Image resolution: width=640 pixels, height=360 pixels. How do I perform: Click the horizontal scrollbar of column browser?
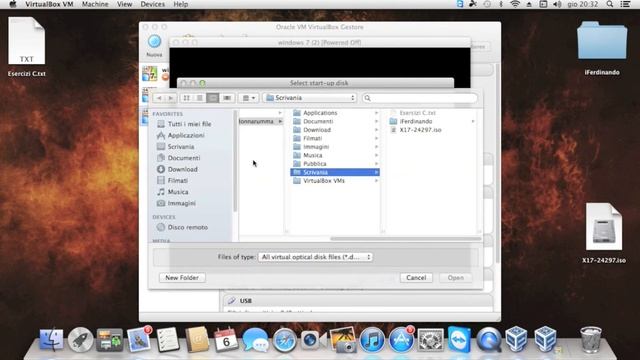[405, 238]
